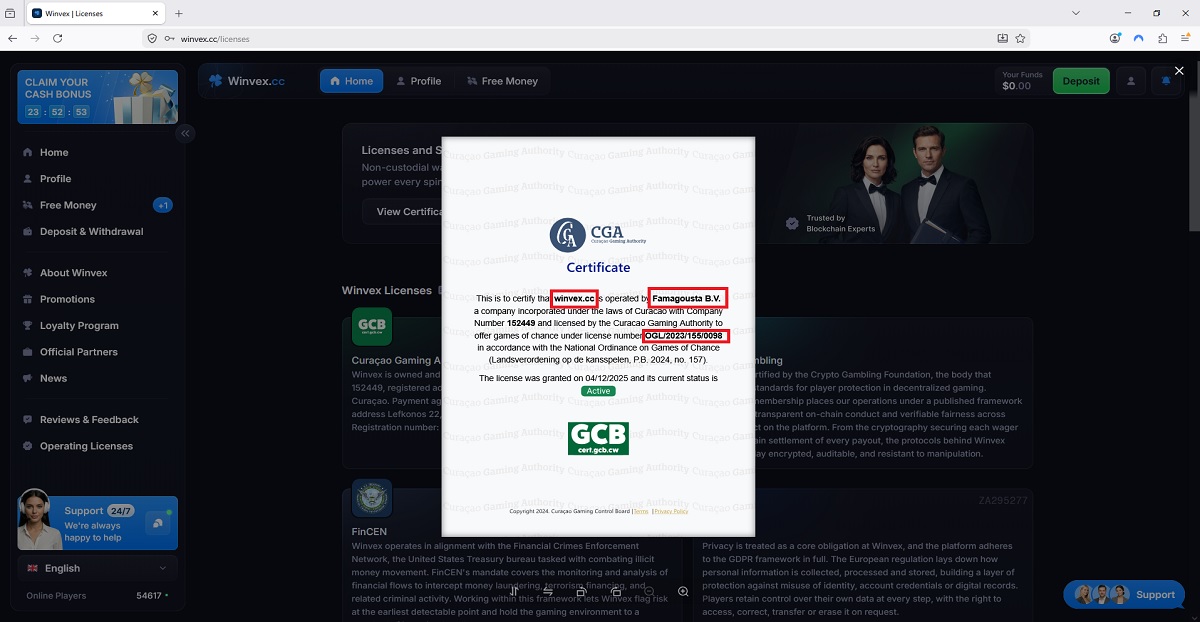Bookmark this page with the star icon
This screenshot has height=622, width=1200.
tap(1020, 38)
